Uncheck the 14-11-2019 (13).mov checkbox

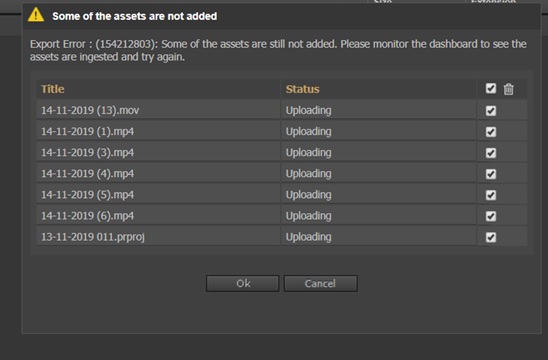pyautogui.click(x=491, y=111)
